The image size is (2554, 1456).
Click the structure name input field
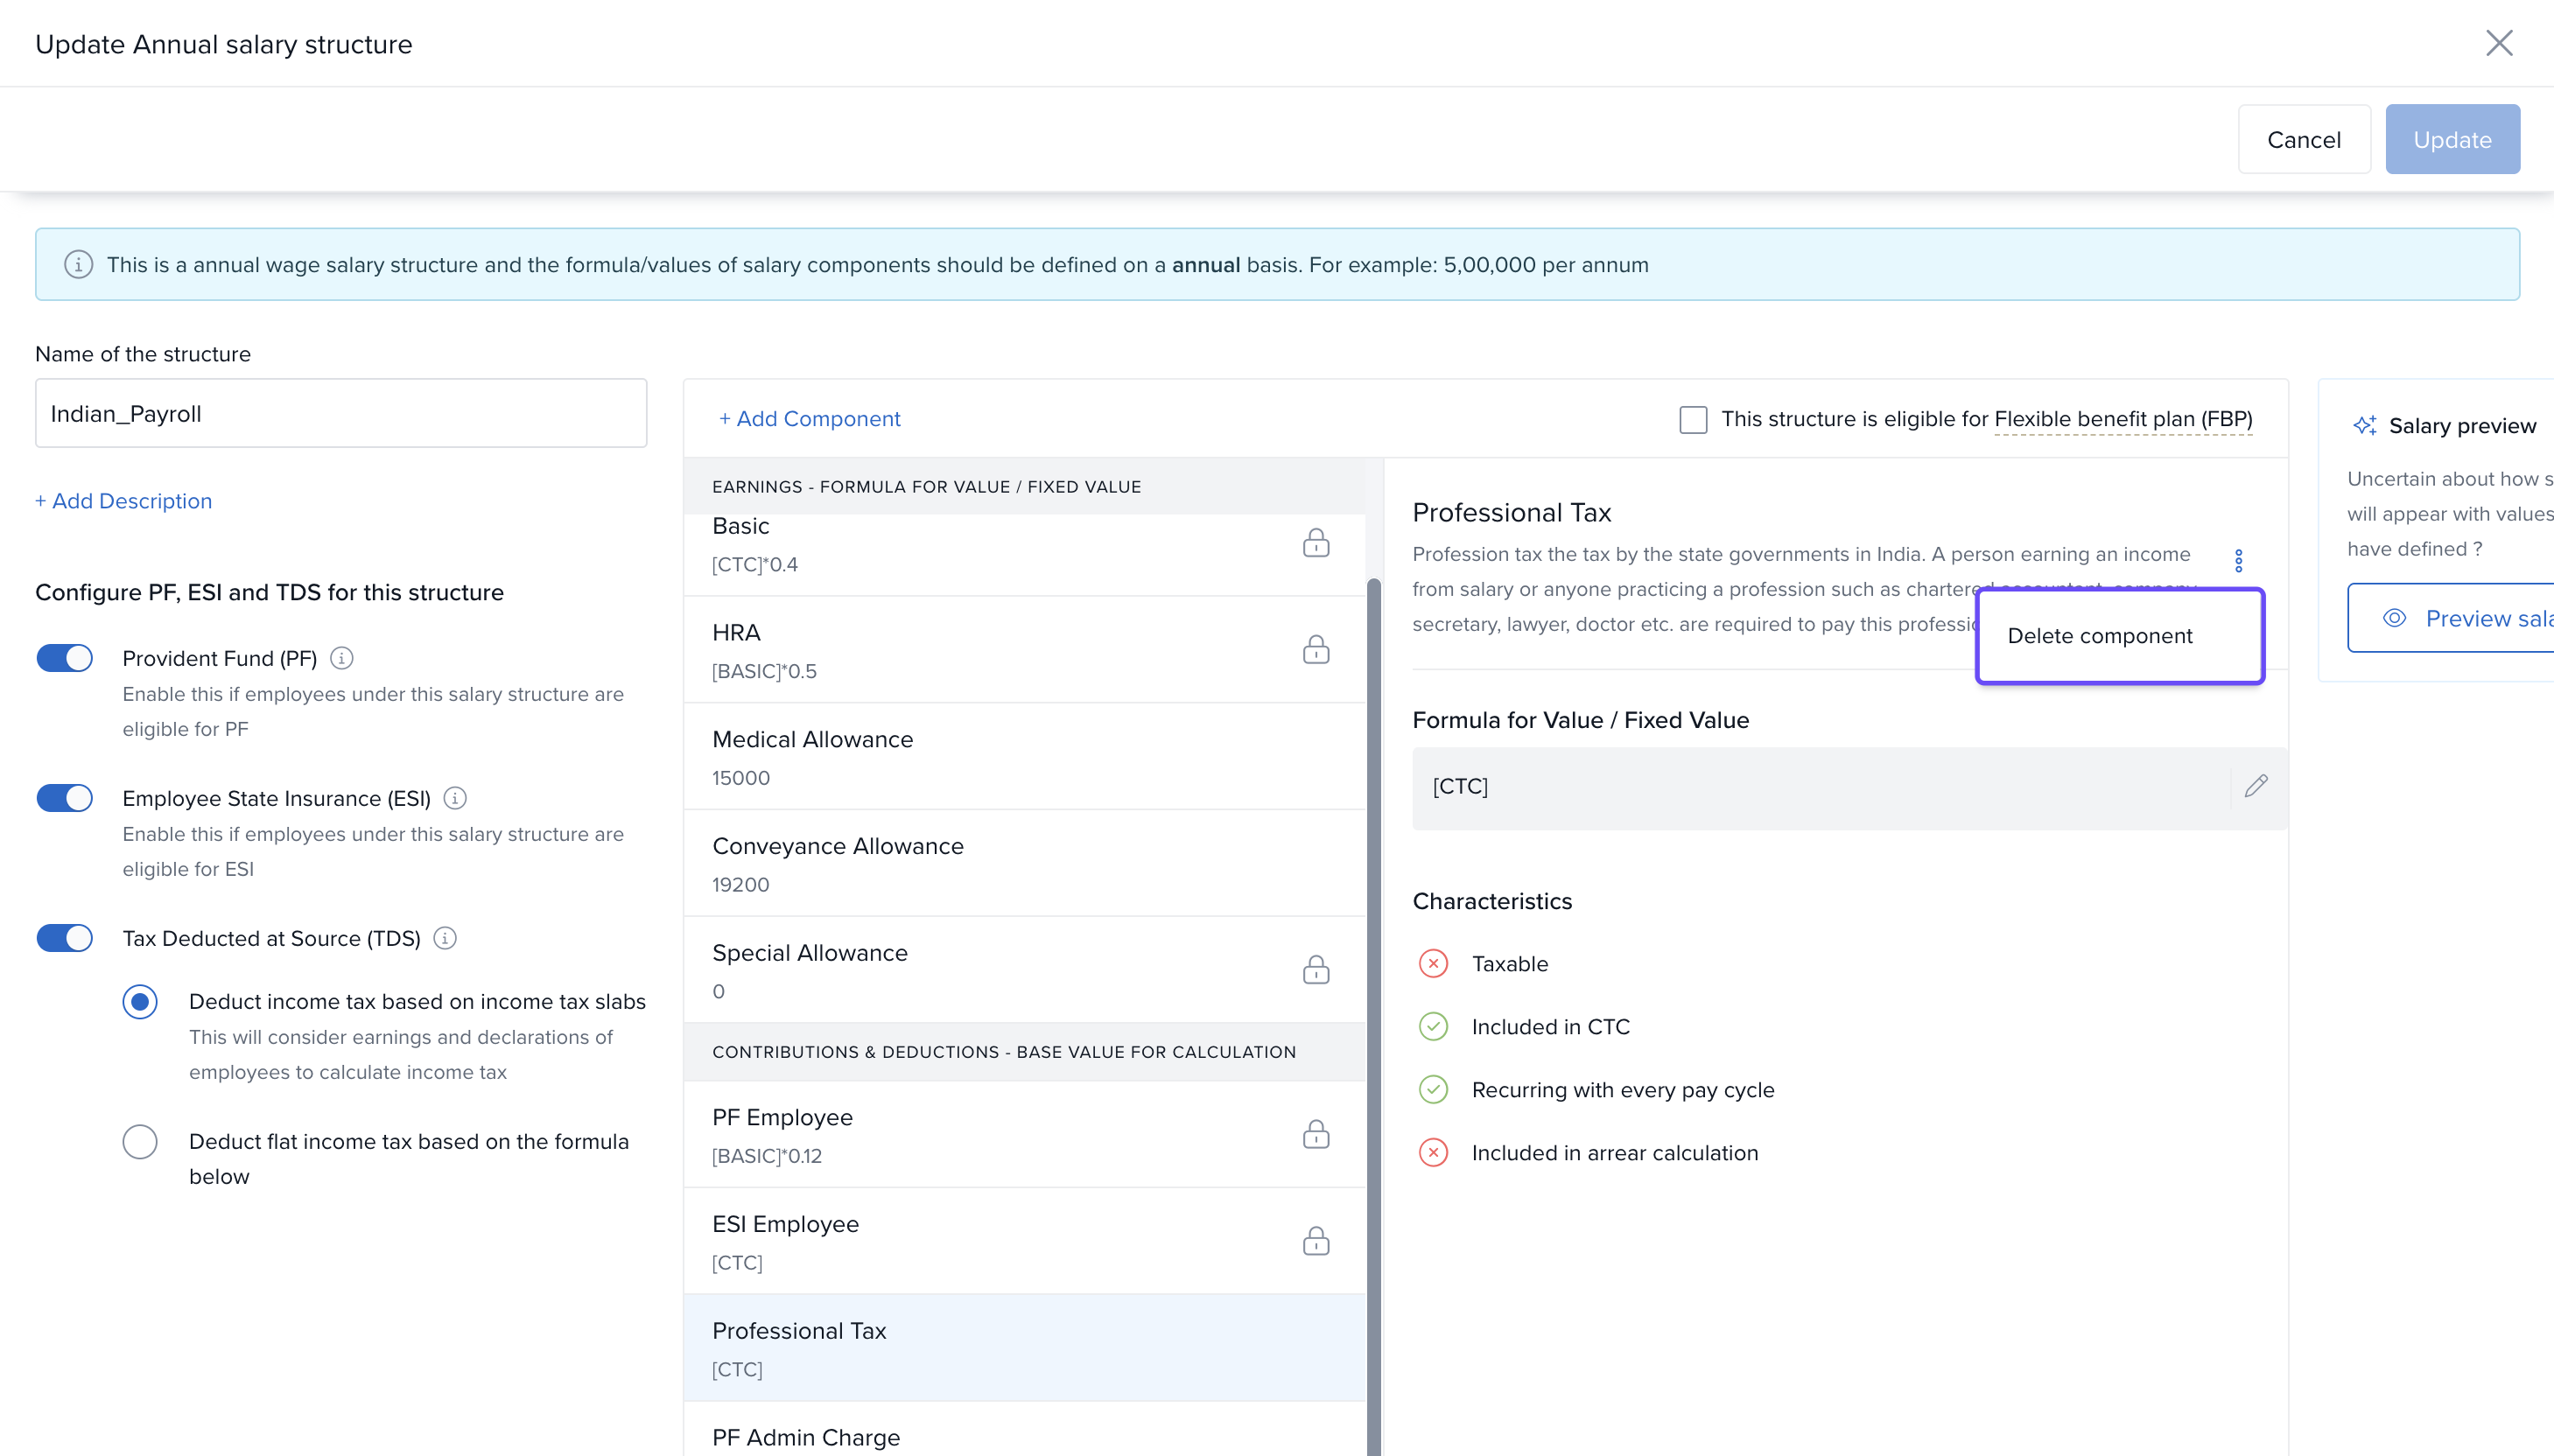[x=341, y=413]
